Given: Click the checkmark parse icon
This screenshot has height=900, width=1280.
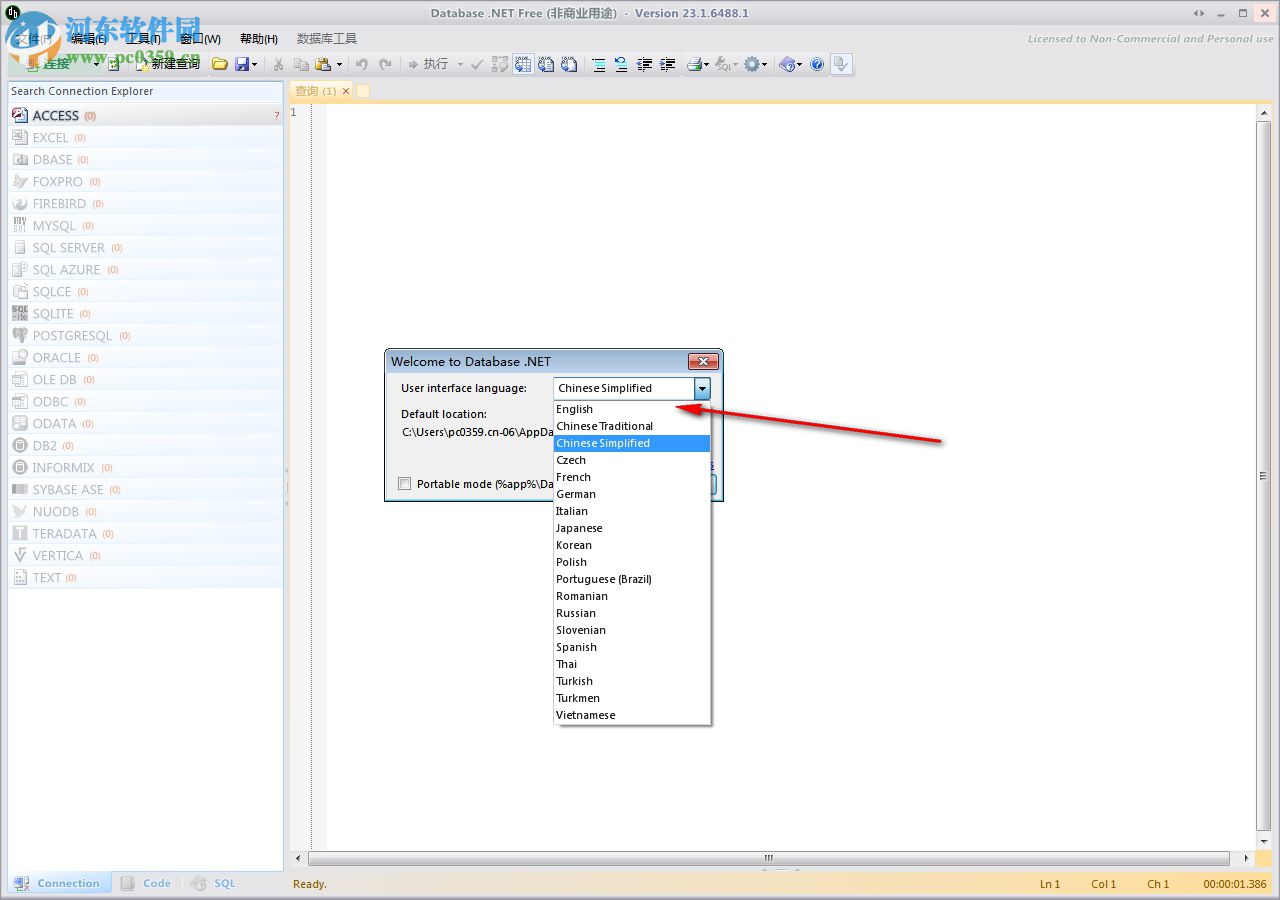Looking at the screenshot, I should [x=477, y=64].
